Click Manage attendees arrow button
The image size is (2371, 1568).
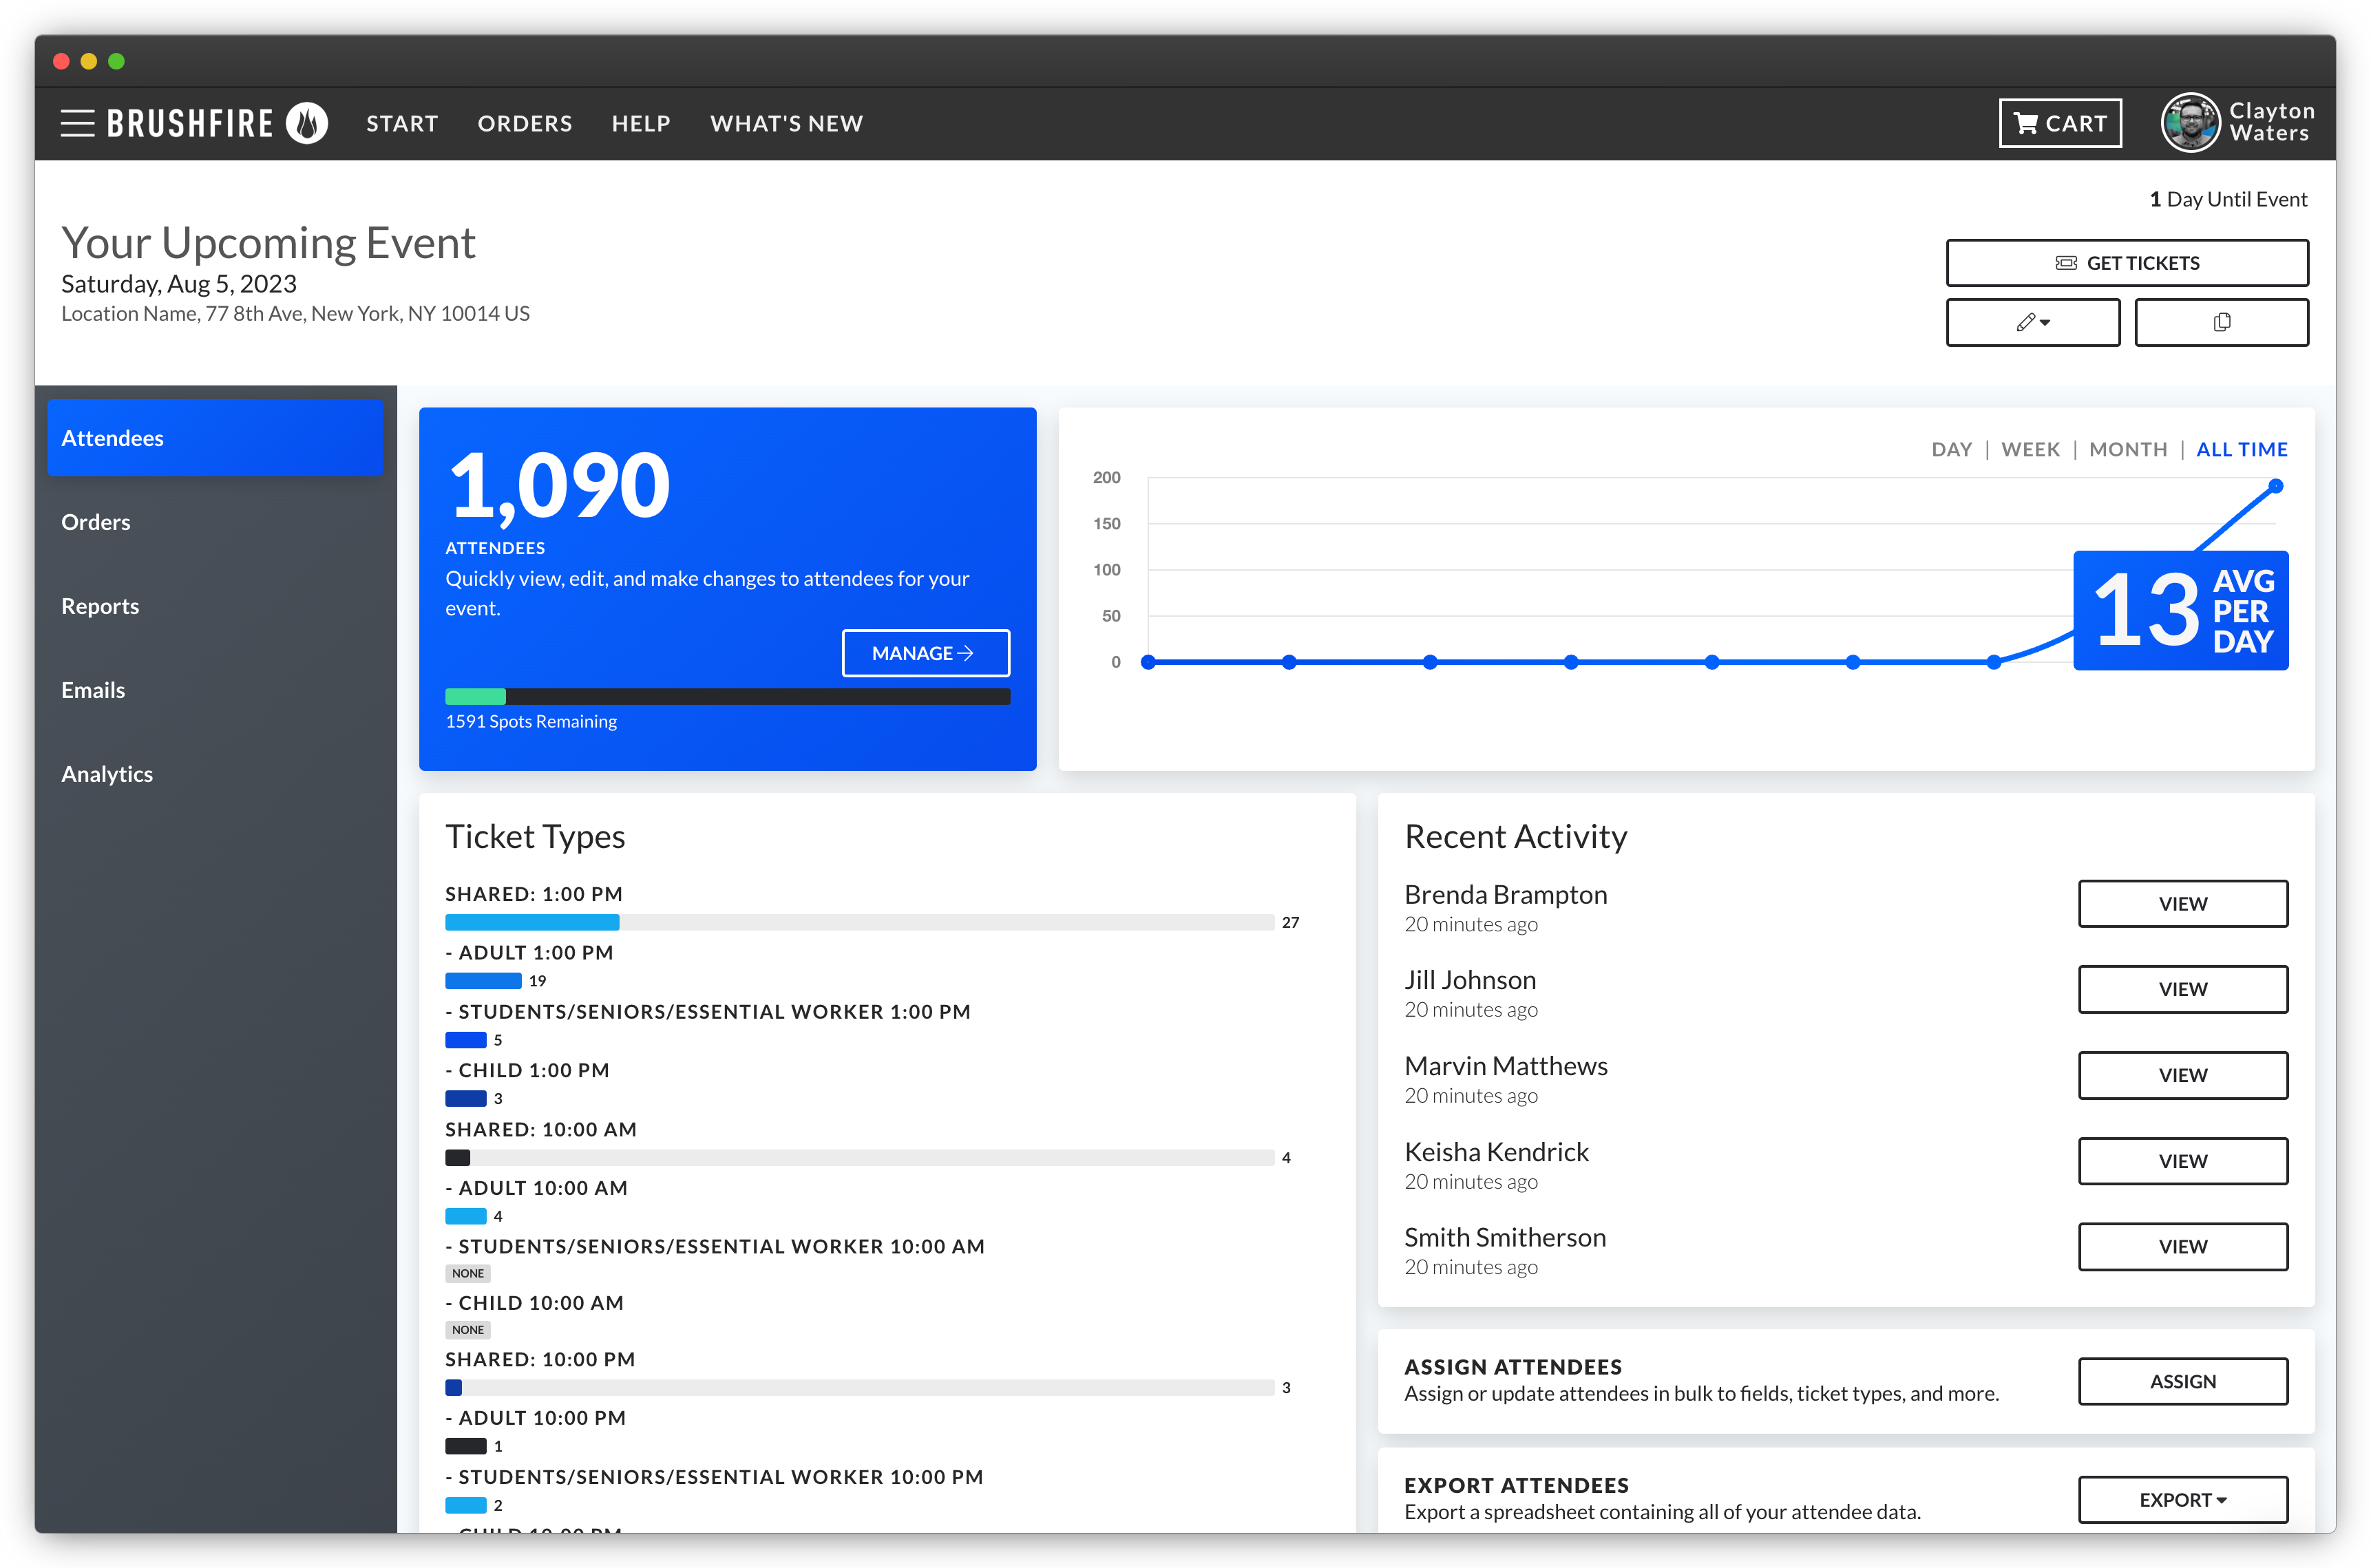925,653
